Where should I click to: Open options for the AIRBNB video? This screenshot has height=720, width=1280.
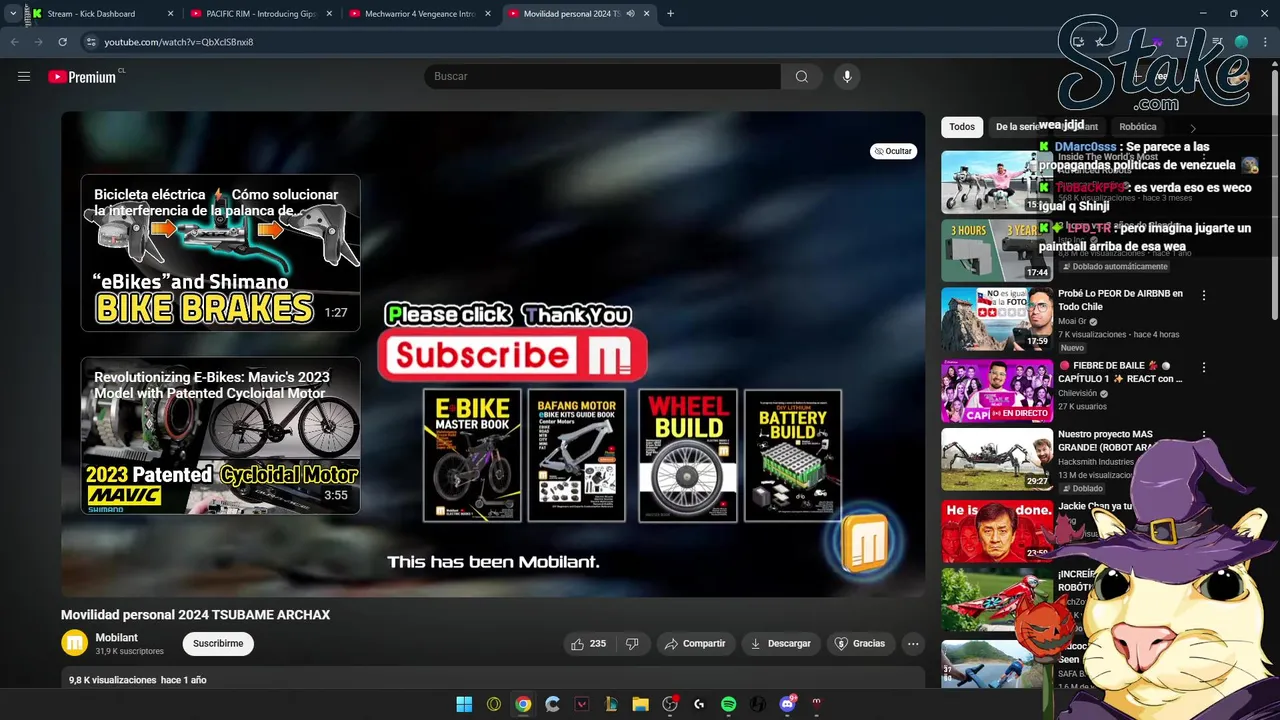tap(1204, 296)
